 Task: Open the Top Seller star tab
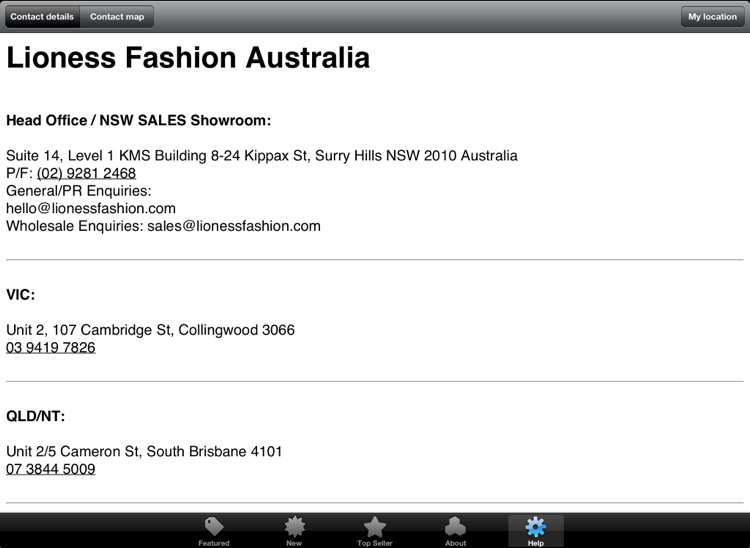[x=375, y=531]
